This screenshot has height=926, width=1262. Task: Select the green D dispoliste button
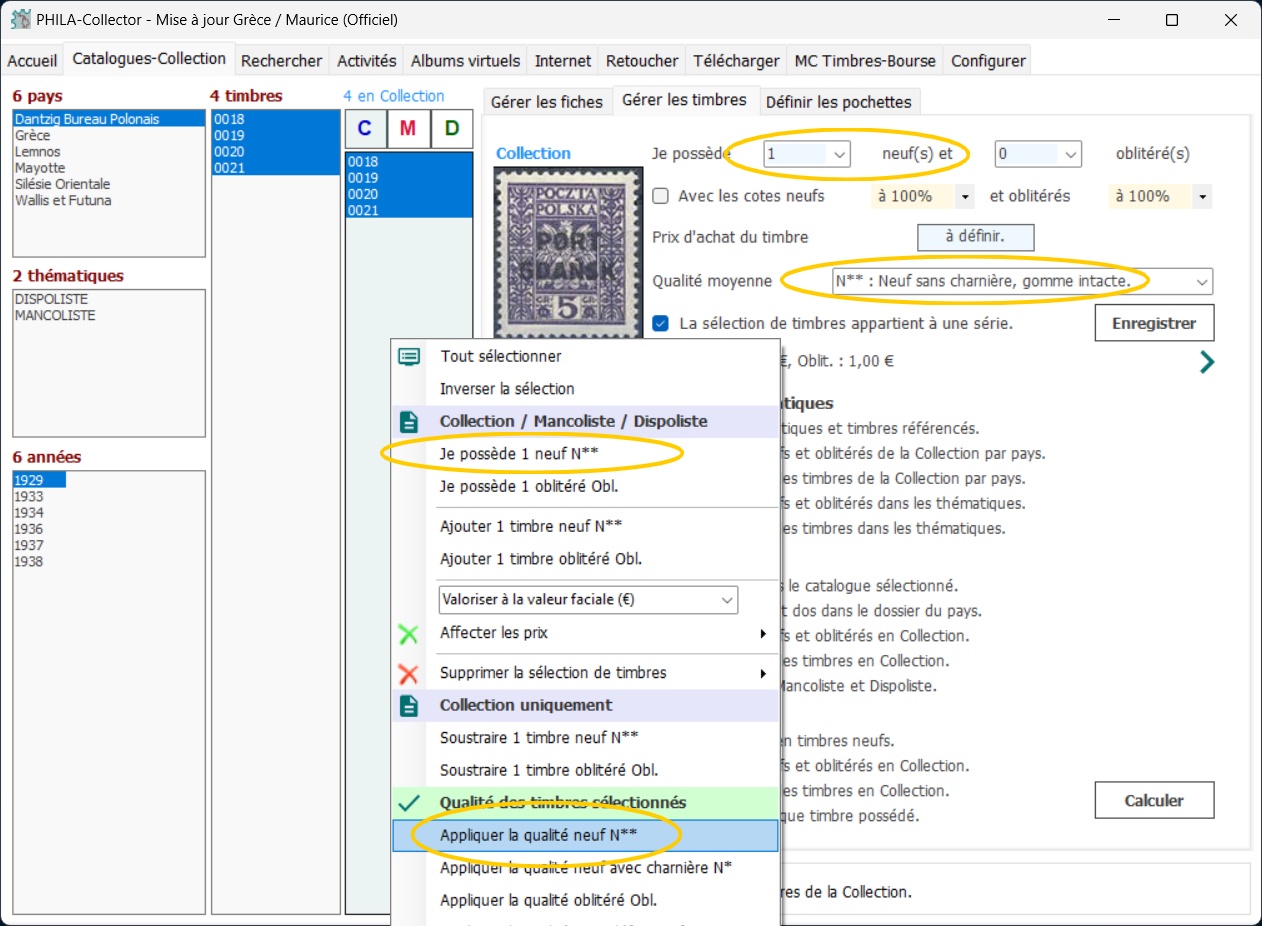[451, 128]
